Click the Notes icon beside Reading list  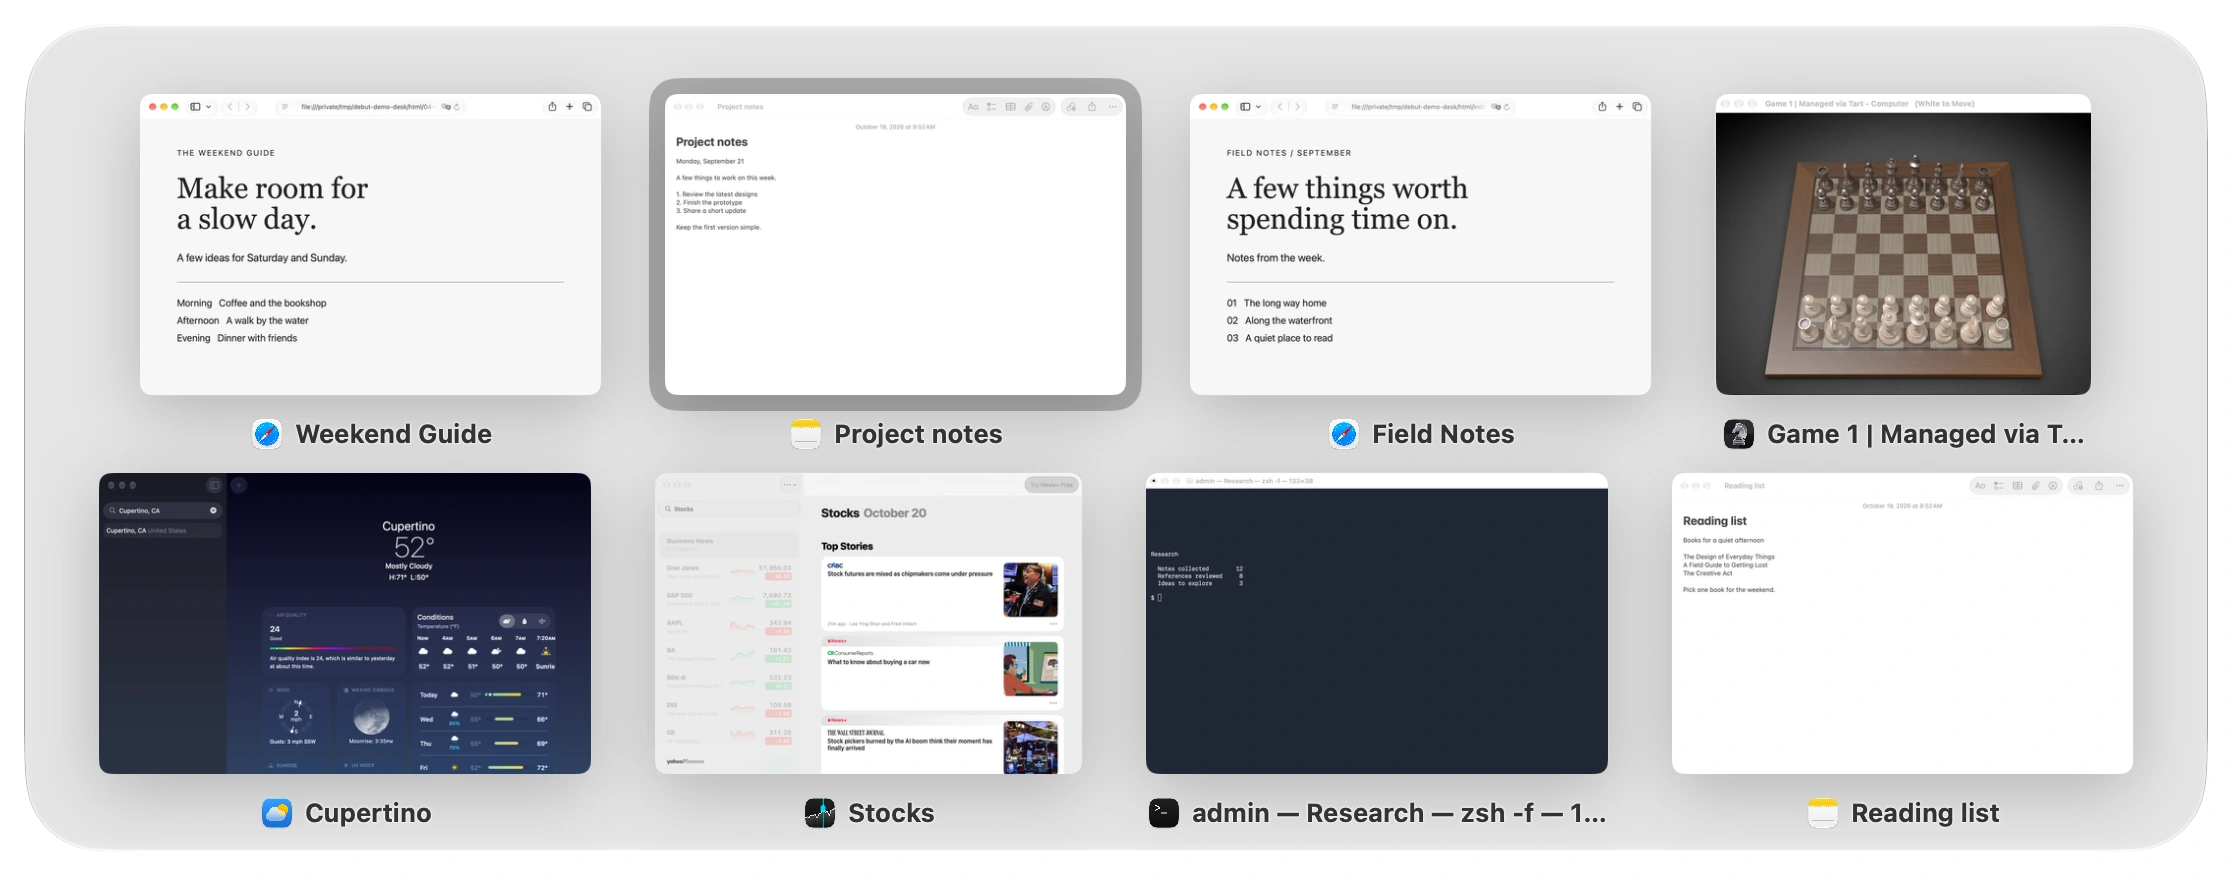click(x=1823, y=813)
